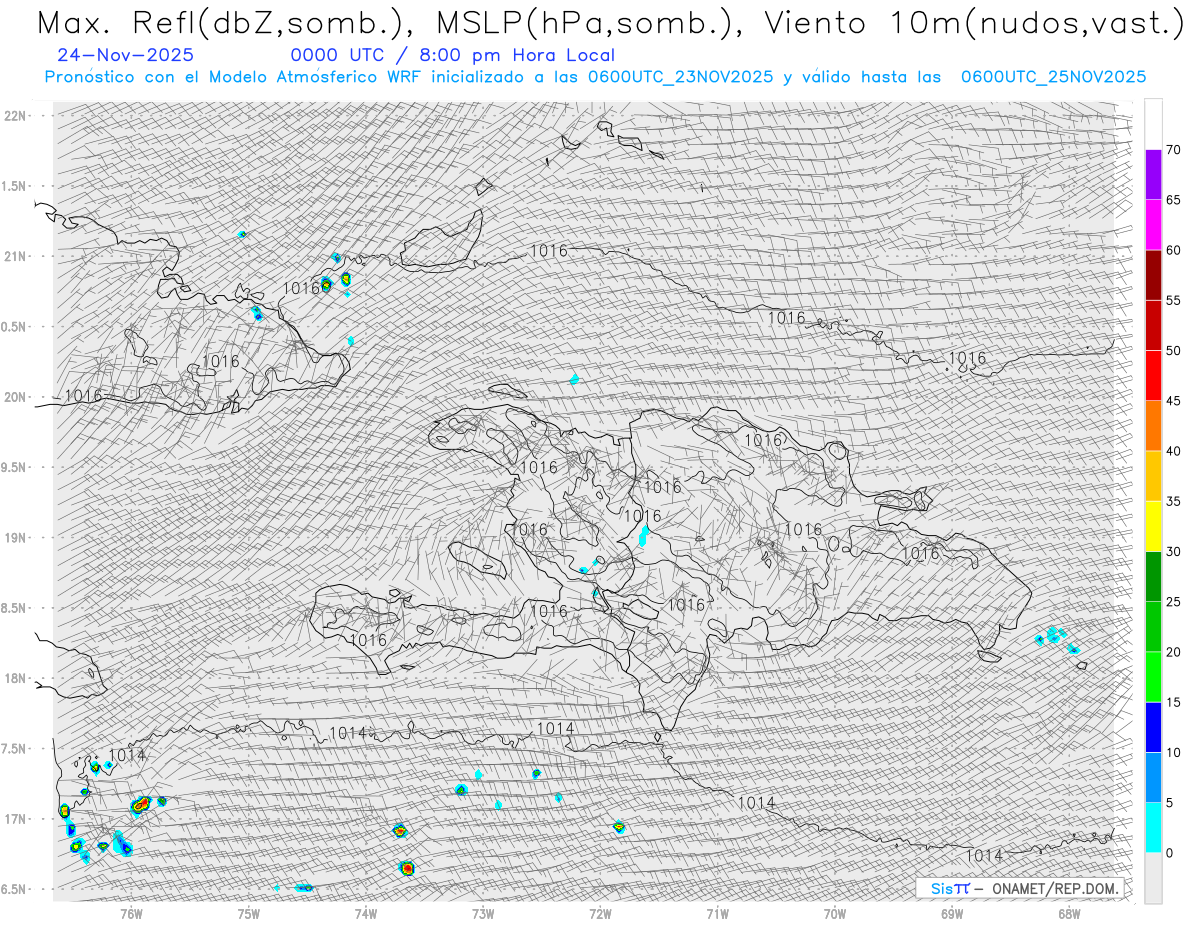This screenshot has width=1200, height=927.
Task: Click the 72W longitude axis label
Action: point(600,914)
